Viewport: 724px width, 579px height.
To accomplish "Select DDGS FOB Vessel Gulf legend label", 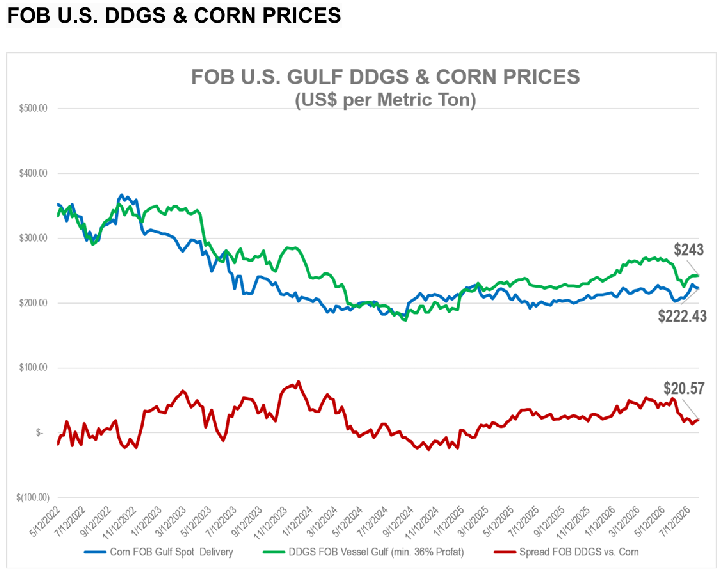I will 376,552.
